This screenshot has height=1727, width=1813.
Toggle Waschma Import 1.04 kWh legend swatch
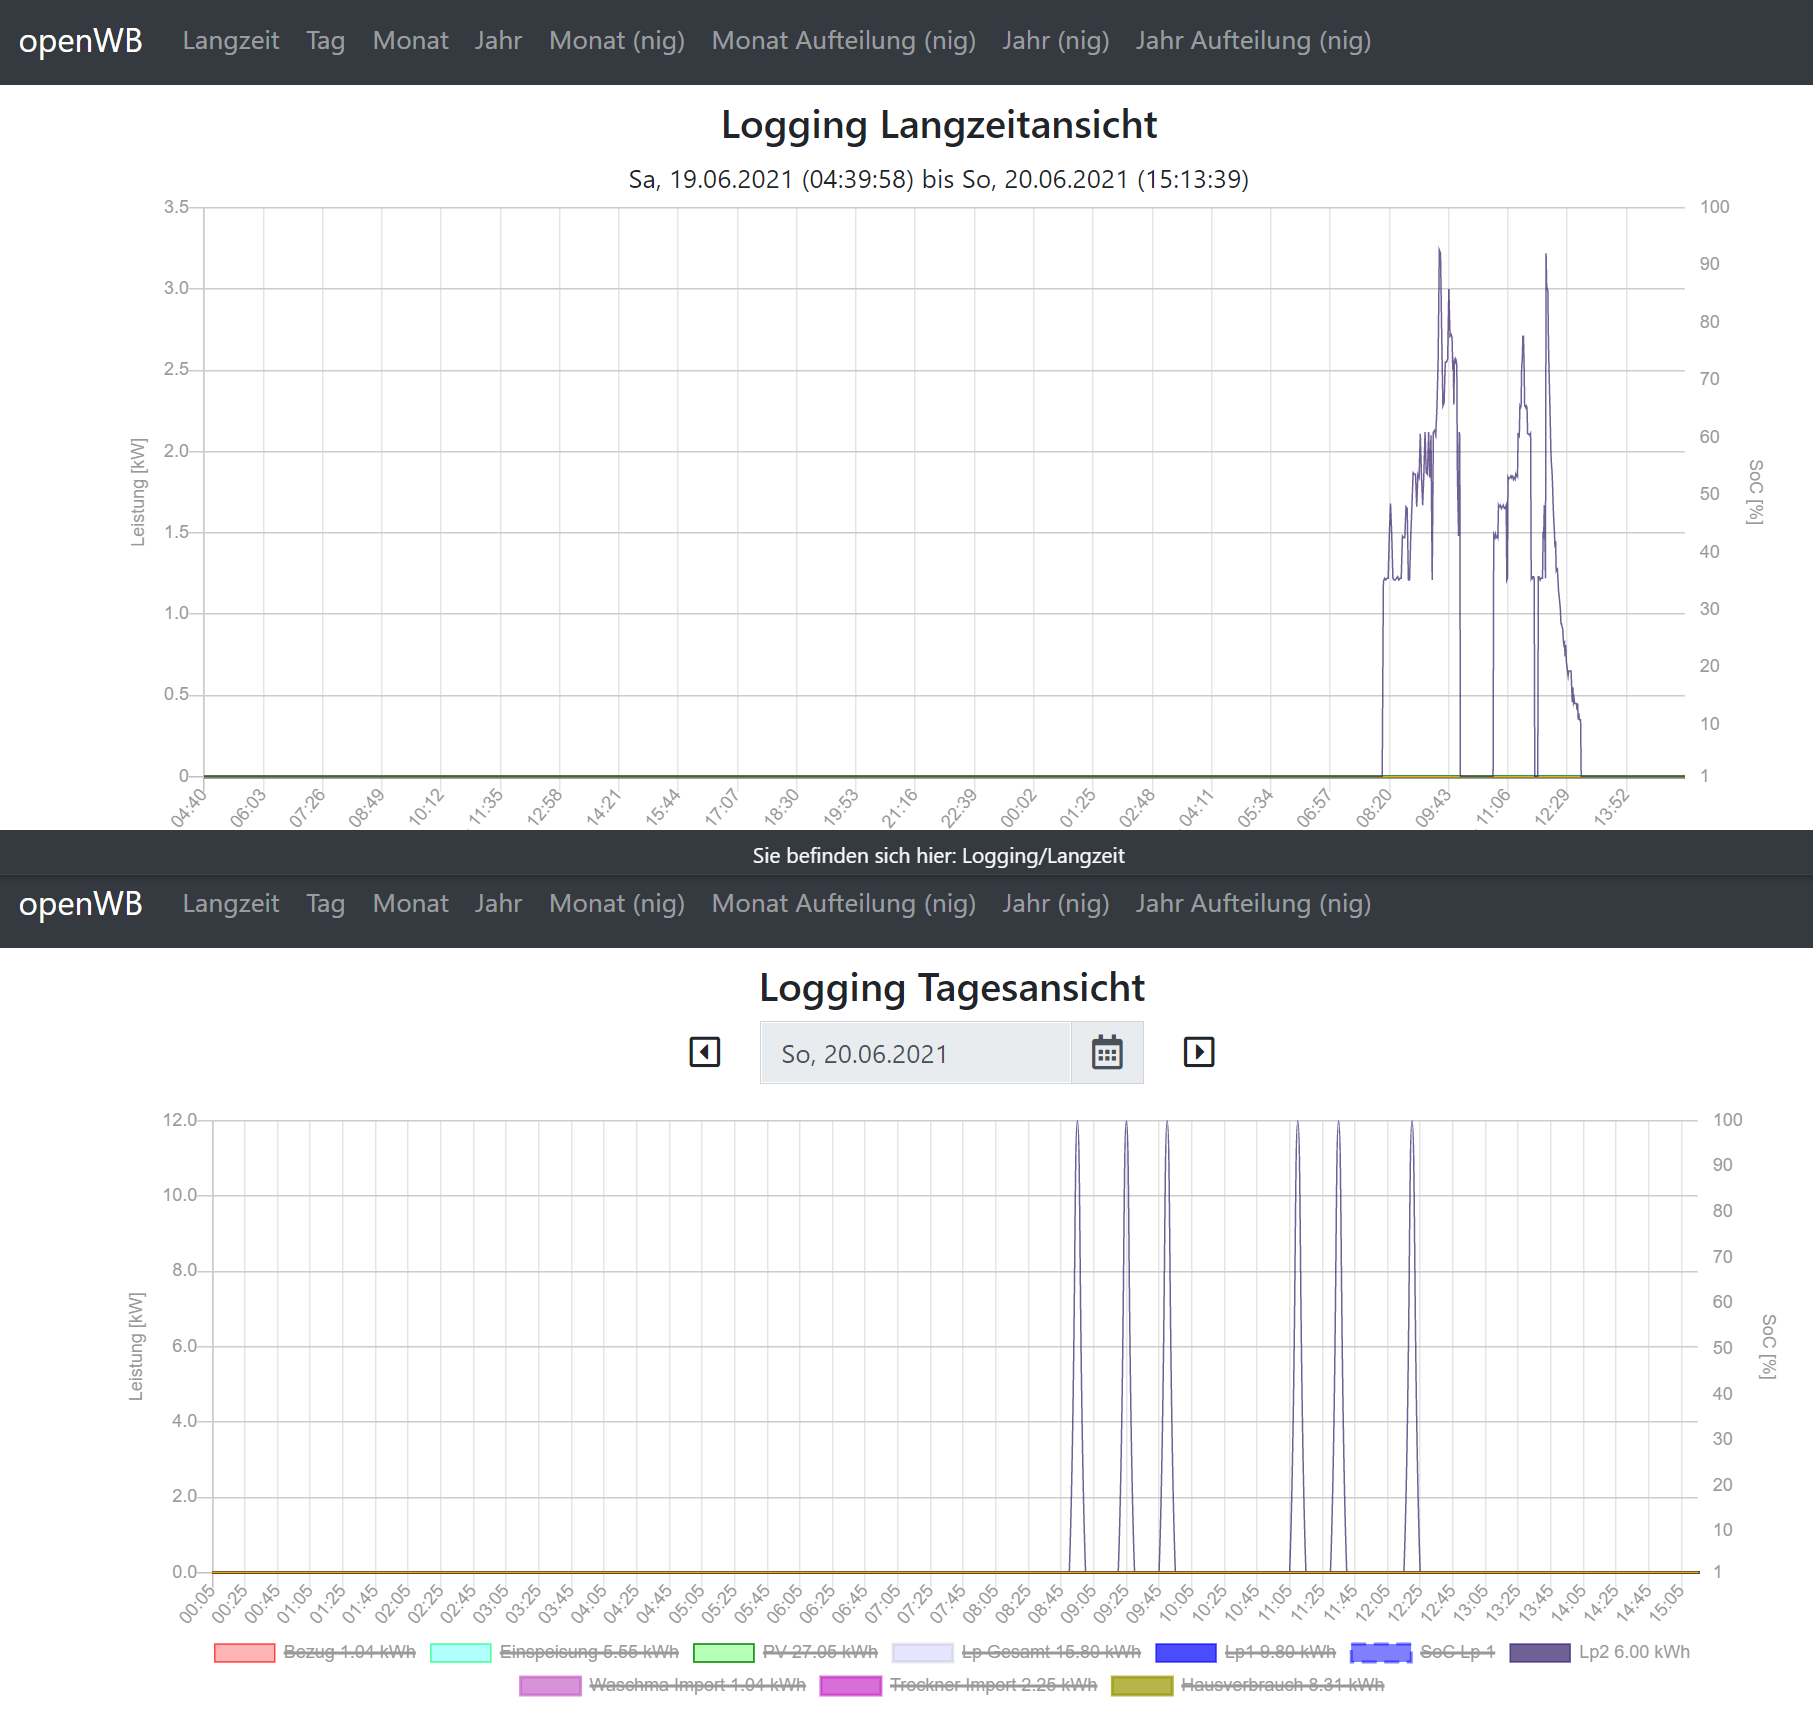[x=550, y=1686]
